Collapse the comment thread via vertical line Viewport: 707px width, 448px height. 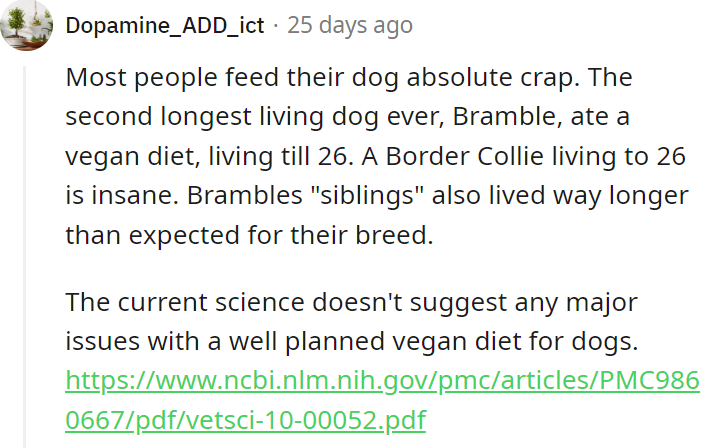pyautogui.click(x=25, y=257)
